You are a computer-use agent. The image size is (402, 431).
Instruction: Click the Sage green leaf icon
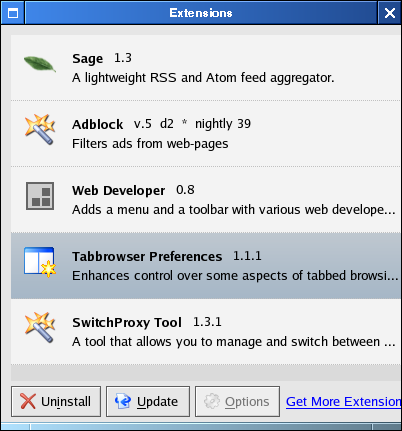40,64
